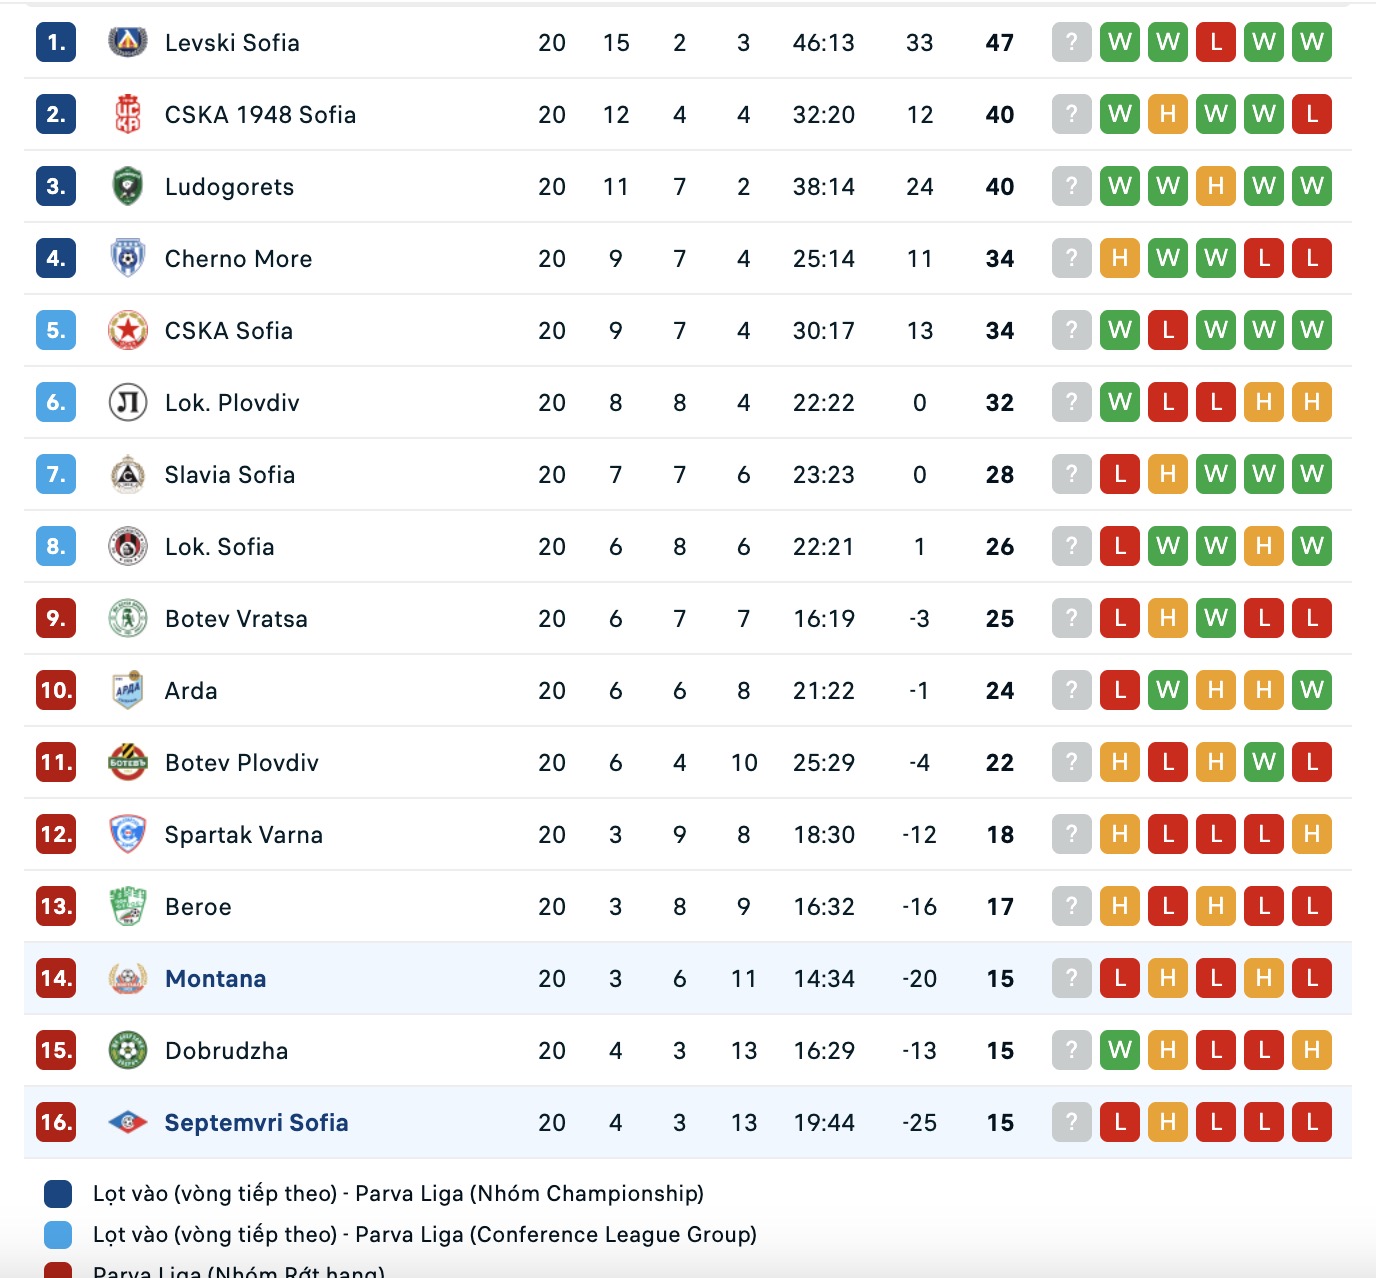Click Levski Sofia's red L form badge
This screenshot has width=1376, height=1278.
pyautogui.click(x=1215, y=42)
